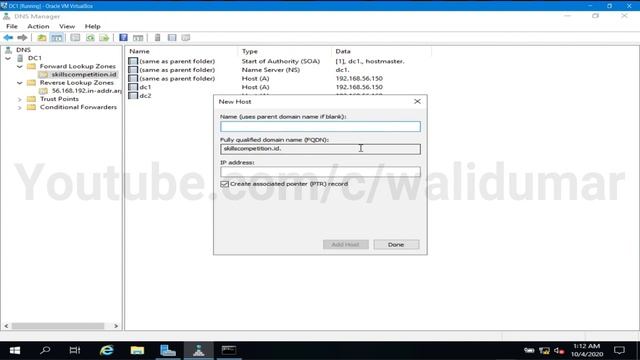Open the Properties toolbar icon
Screen dimensions: 640x360
pyautogui.click(x=75, y=38)
